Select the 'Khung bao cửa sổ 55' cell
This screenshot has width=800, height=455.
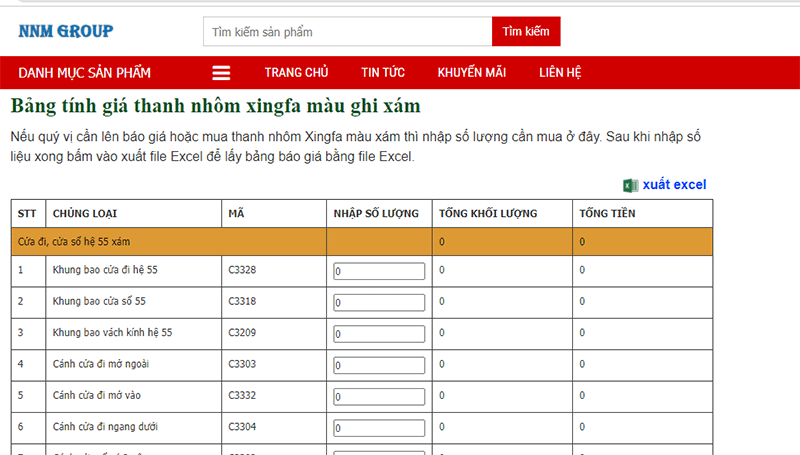click(134, 302)
